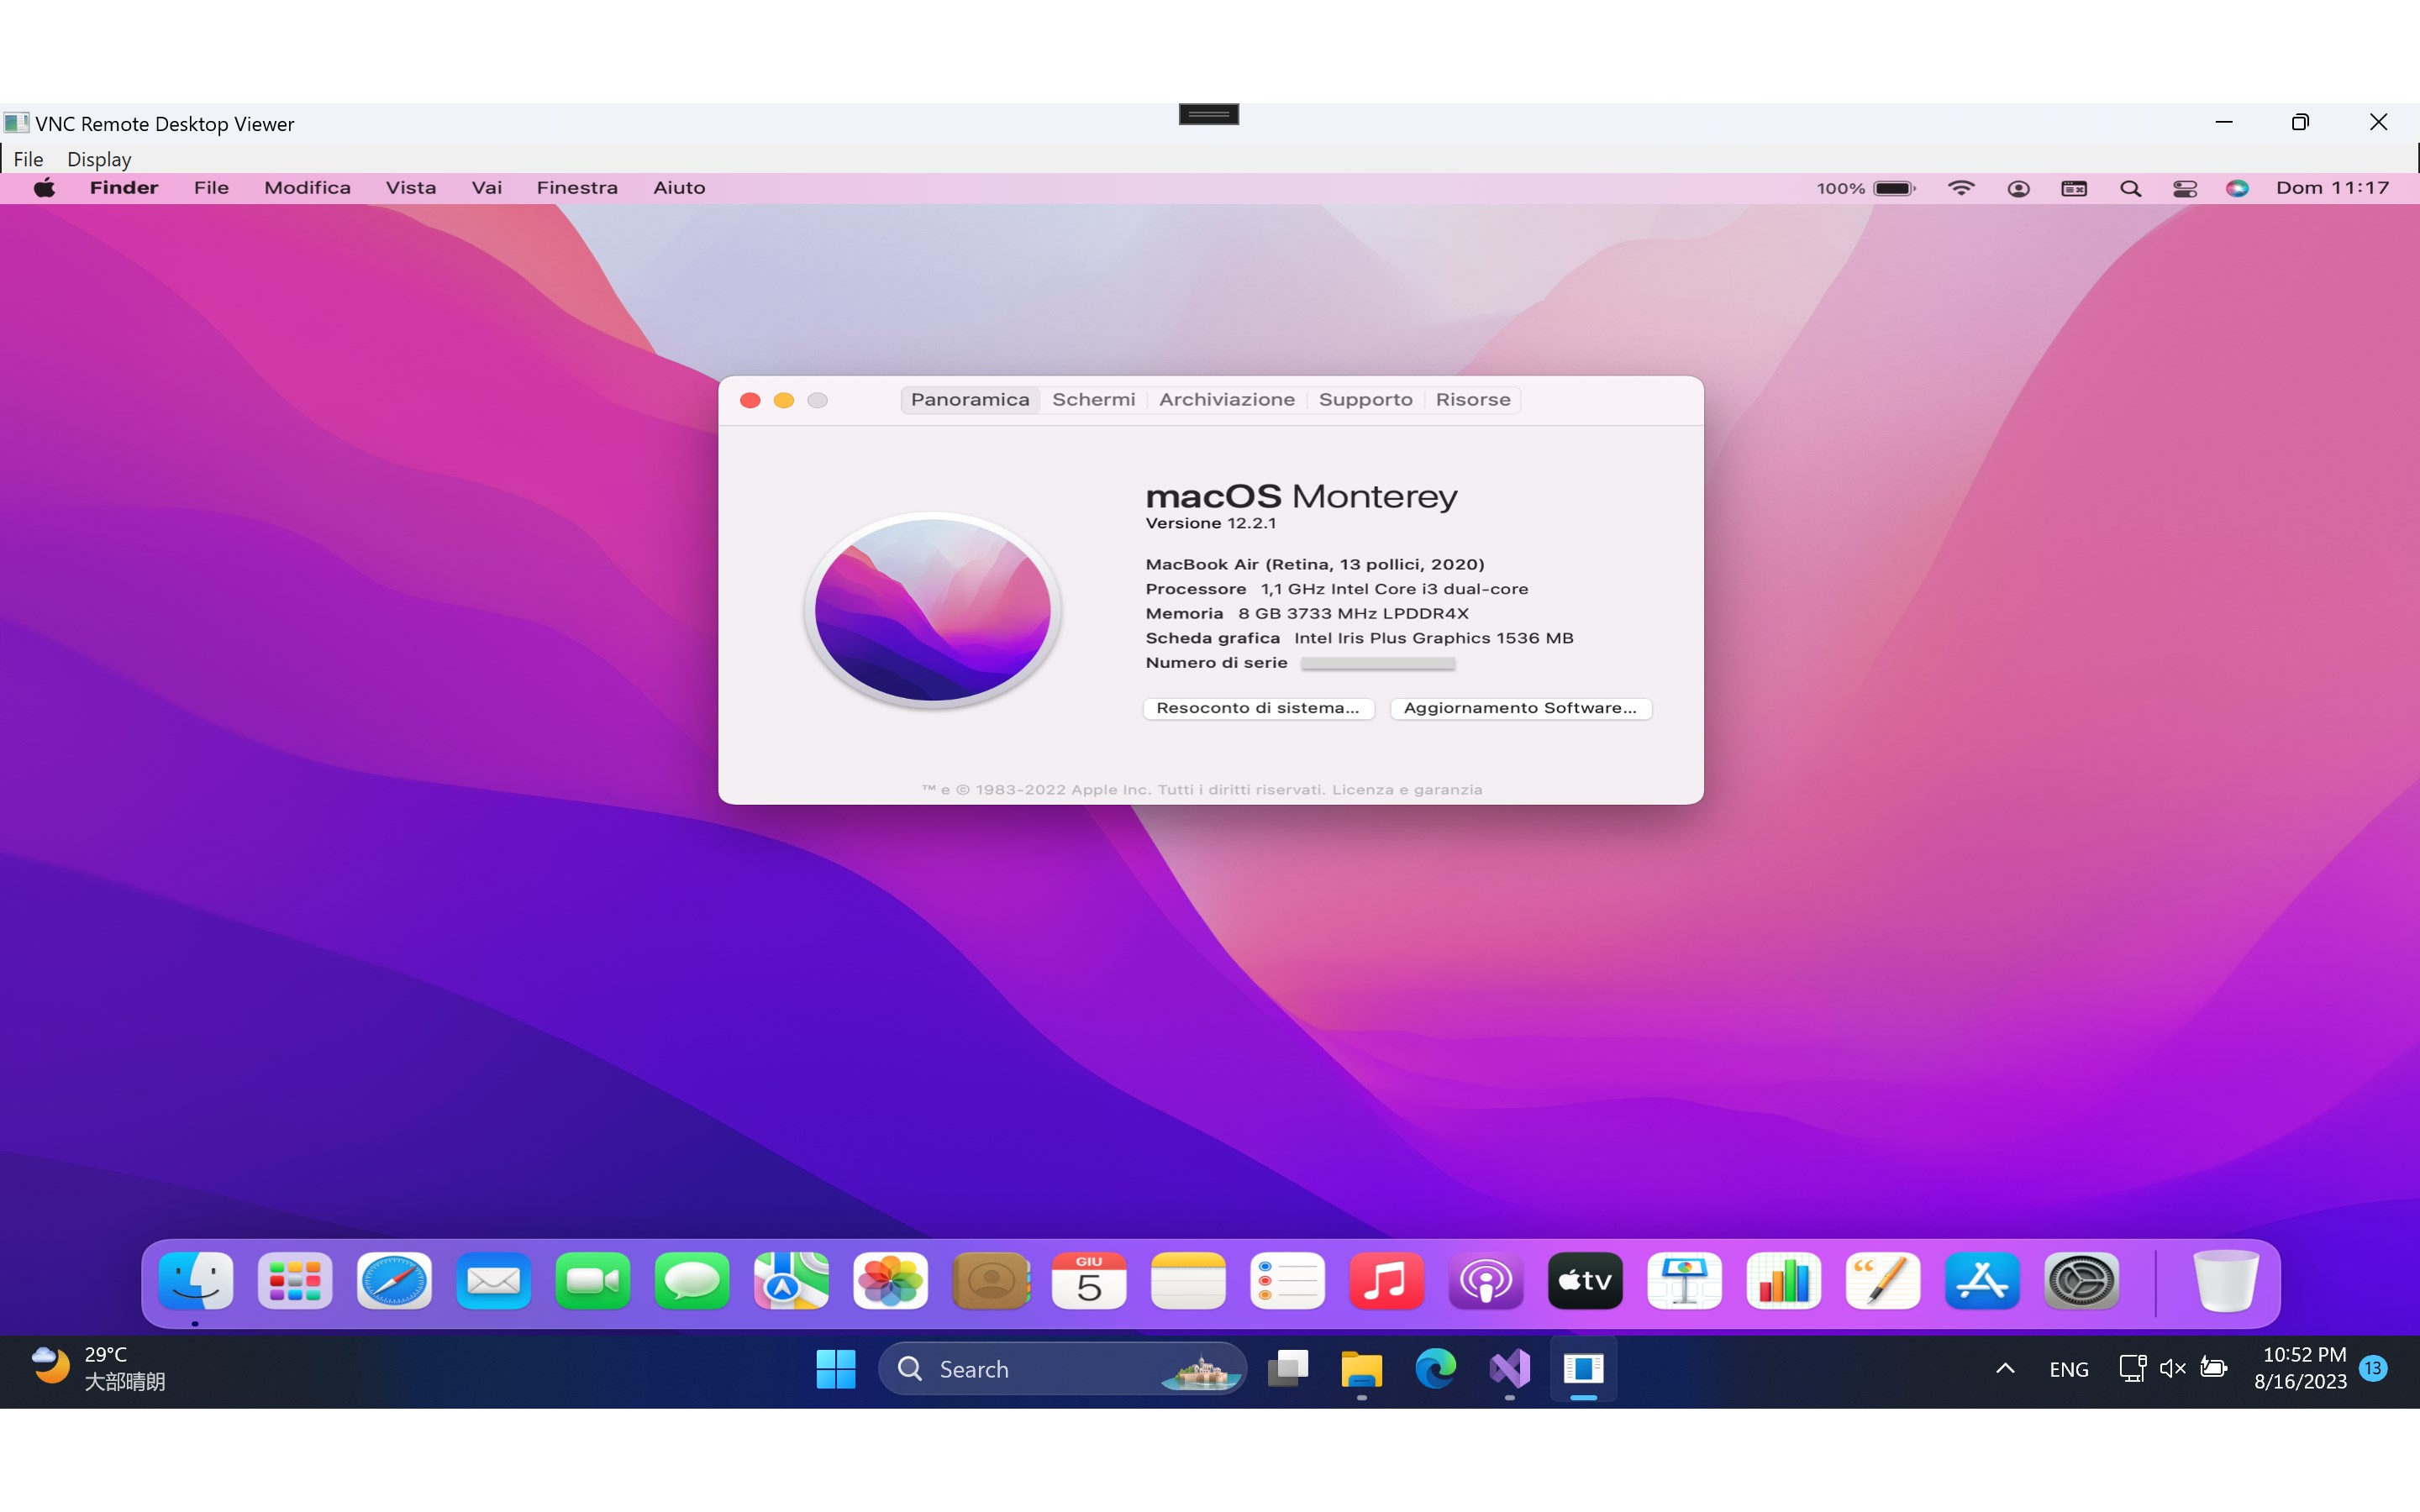Launch Launchpad from the Dock

(295, 1281)
